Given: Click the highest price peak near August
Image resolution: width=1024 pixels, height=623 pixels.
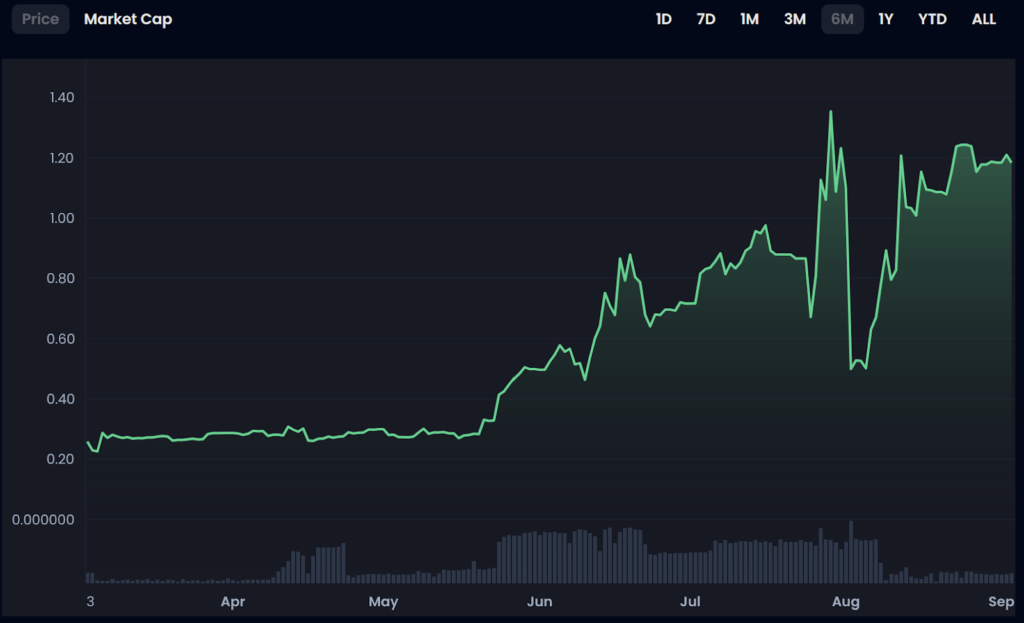Looking at the screenshot, I should (830, 112).
